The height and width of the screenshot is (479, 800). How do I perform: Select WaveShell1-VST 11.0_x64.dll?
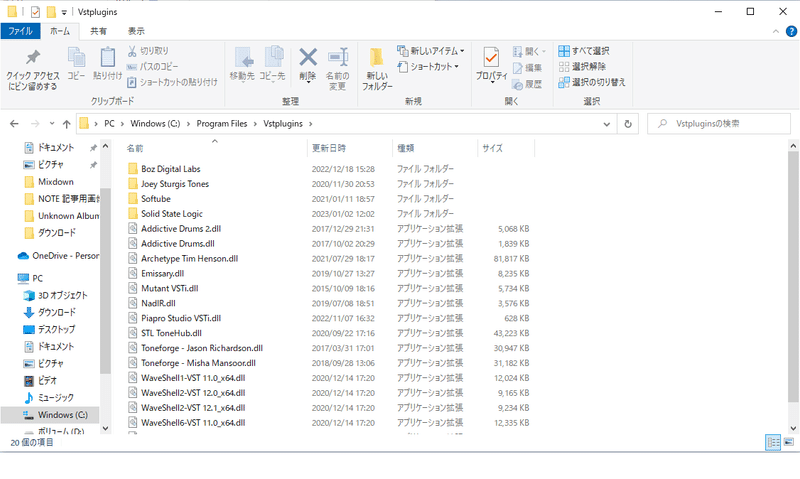(193, 377)
